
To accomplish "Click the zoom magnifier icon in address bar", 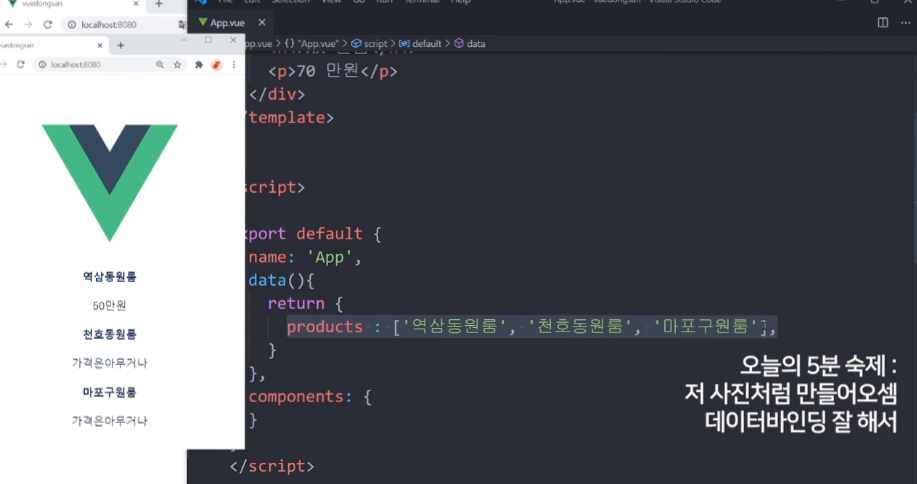I will pyautogui.click(x=160, y=65).
